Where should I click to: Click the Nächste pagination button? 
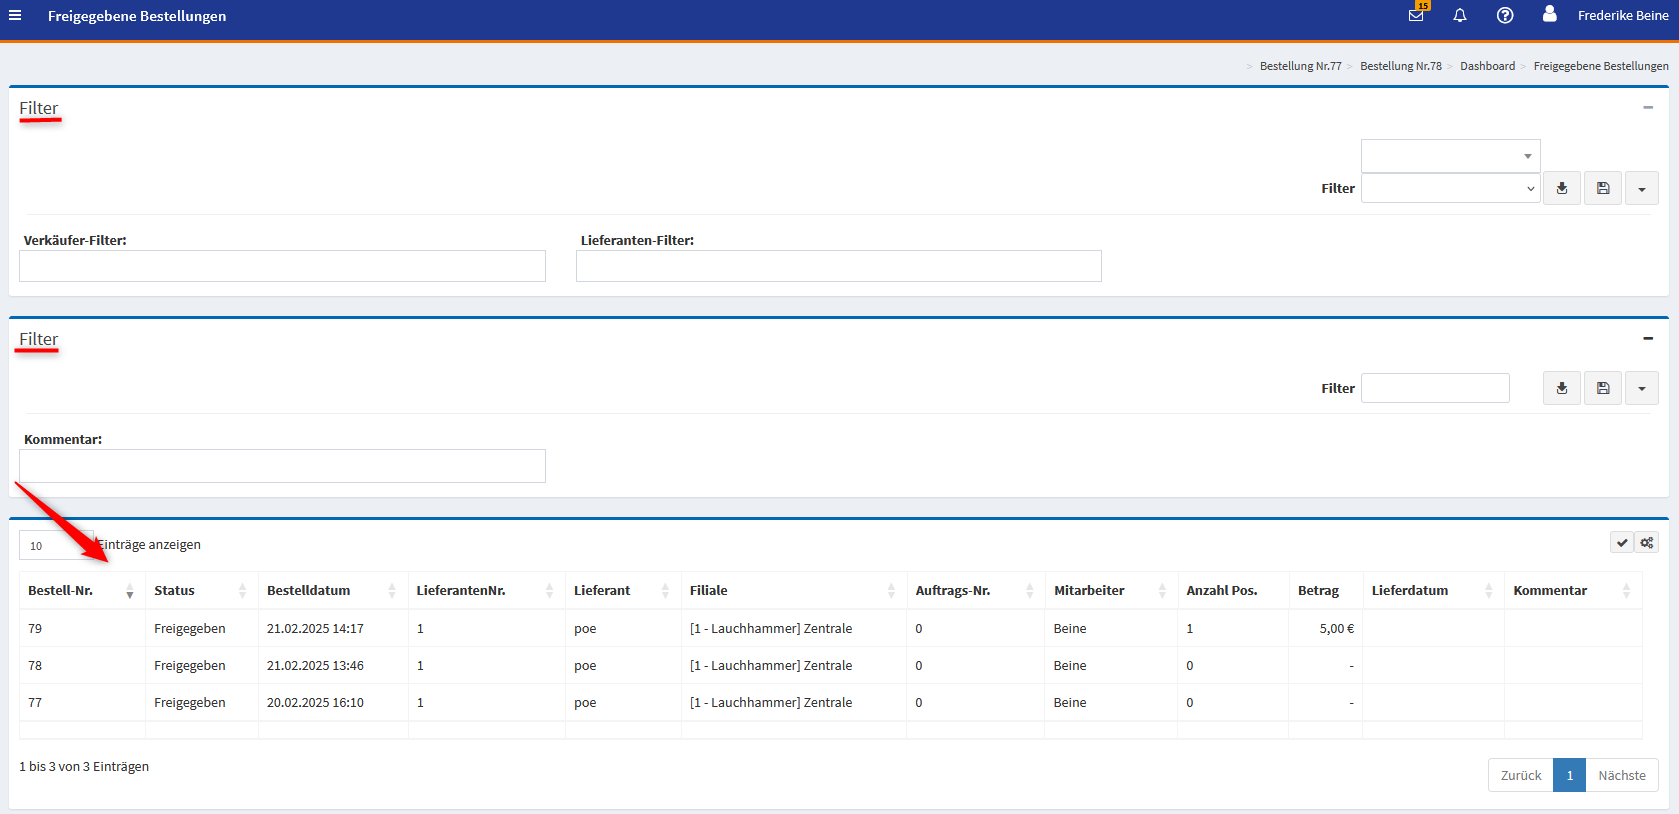[x=1621, y=775]
